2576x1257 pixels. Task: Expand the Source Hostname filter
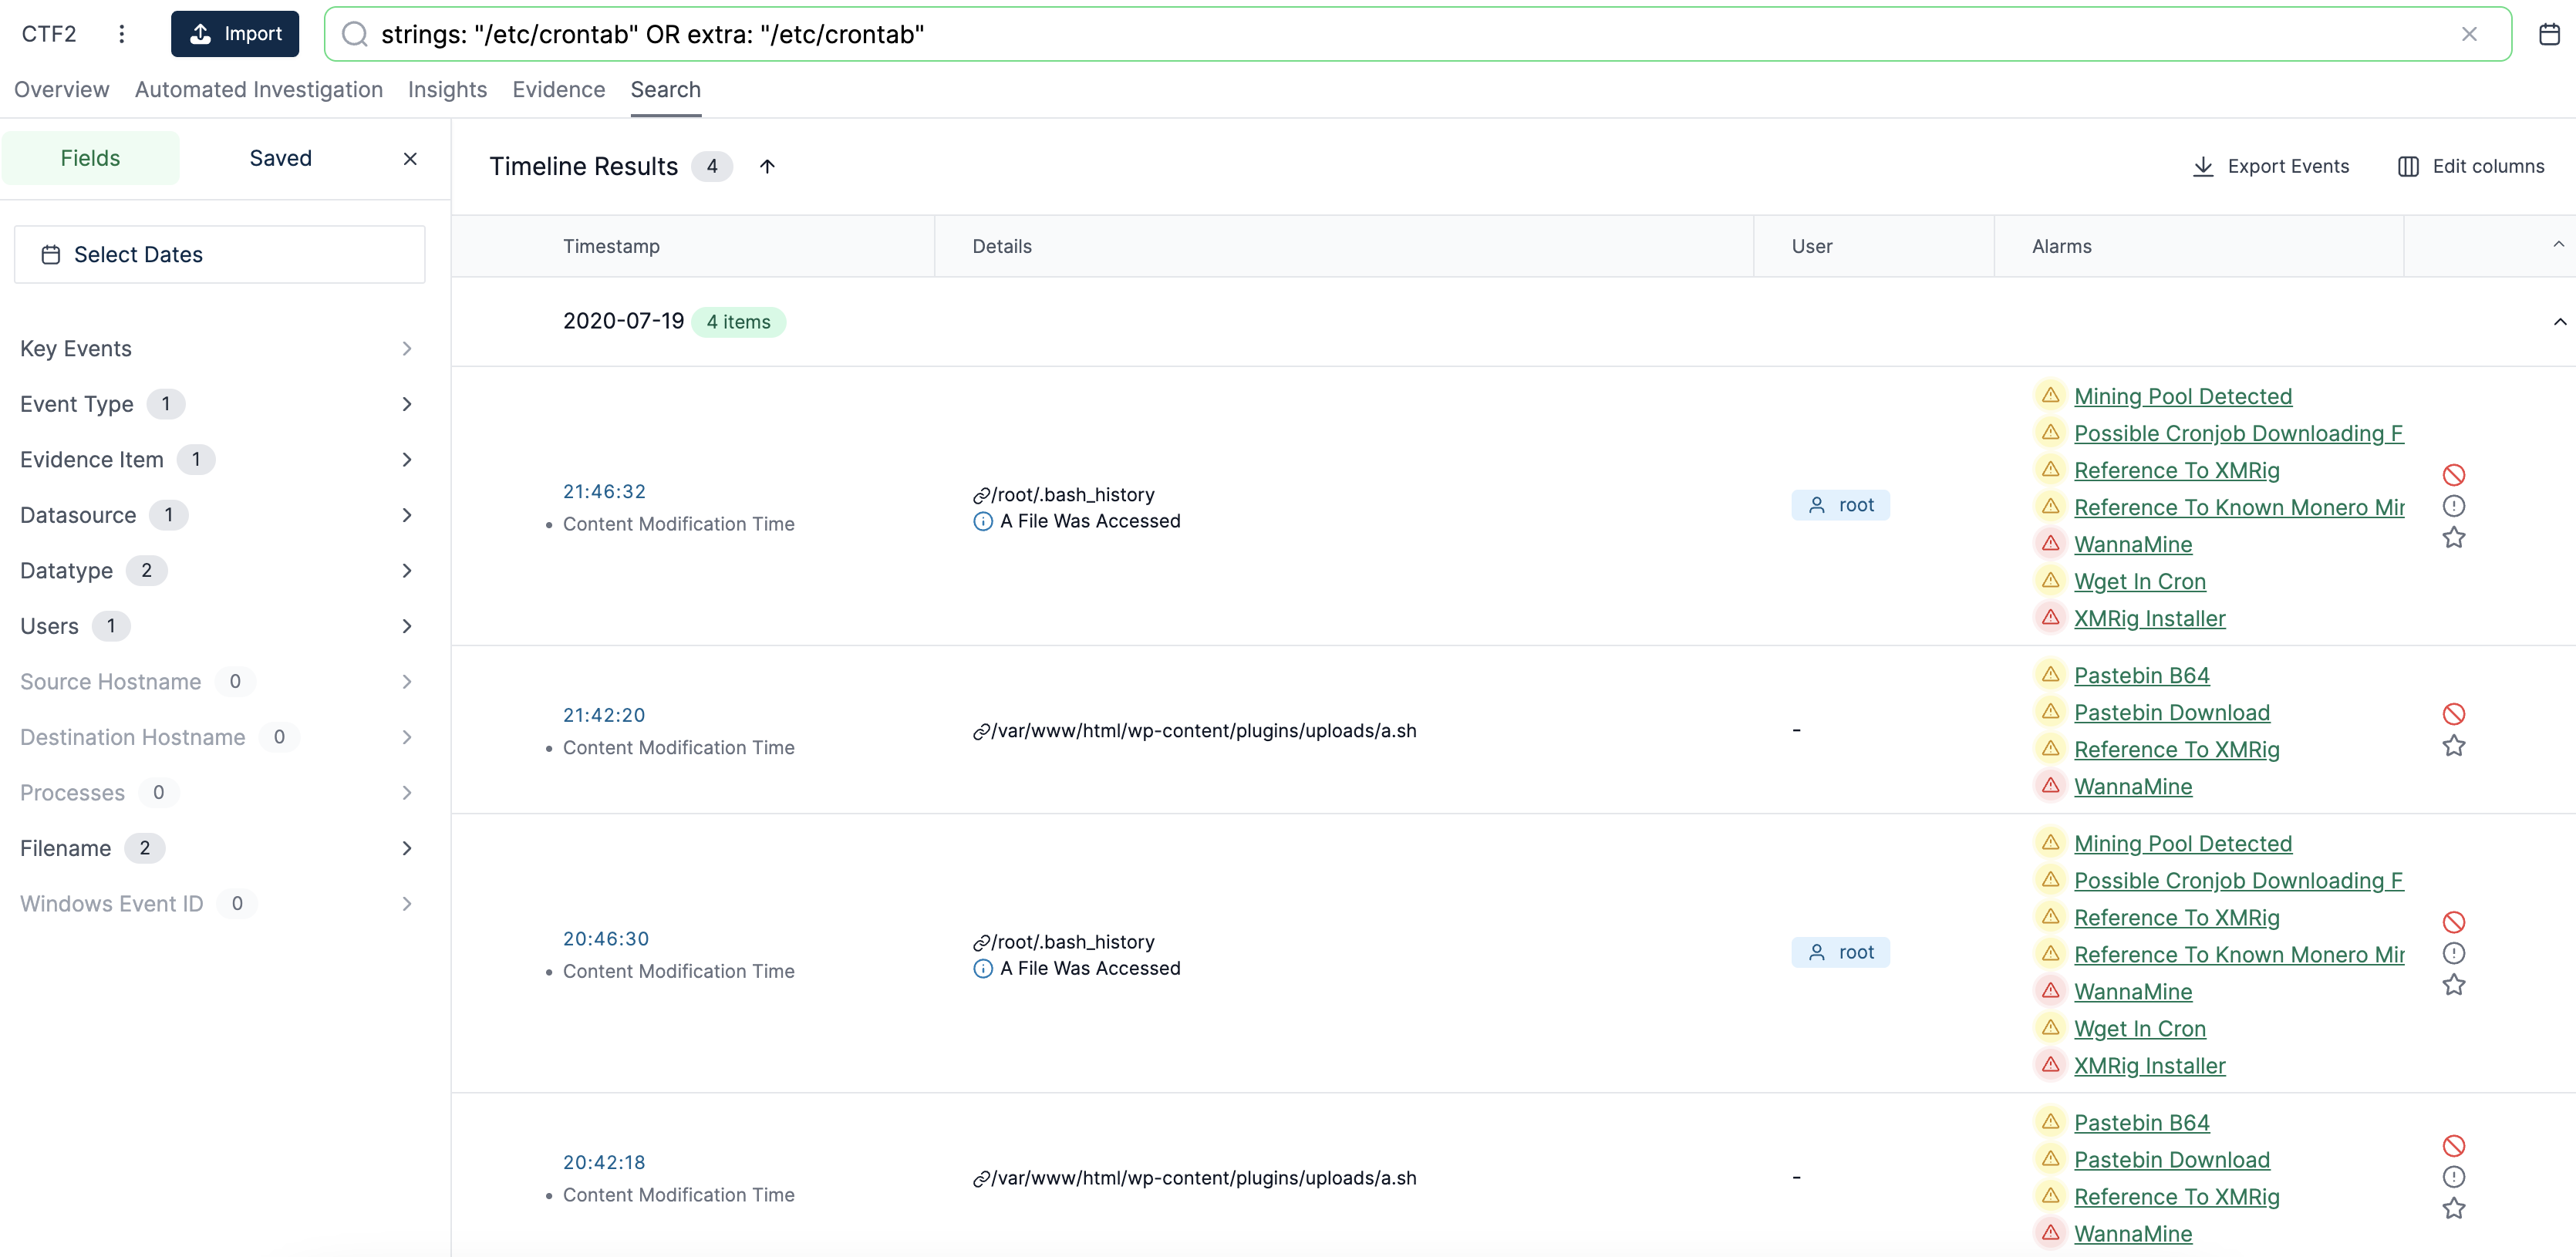click(x=216, y=682)
